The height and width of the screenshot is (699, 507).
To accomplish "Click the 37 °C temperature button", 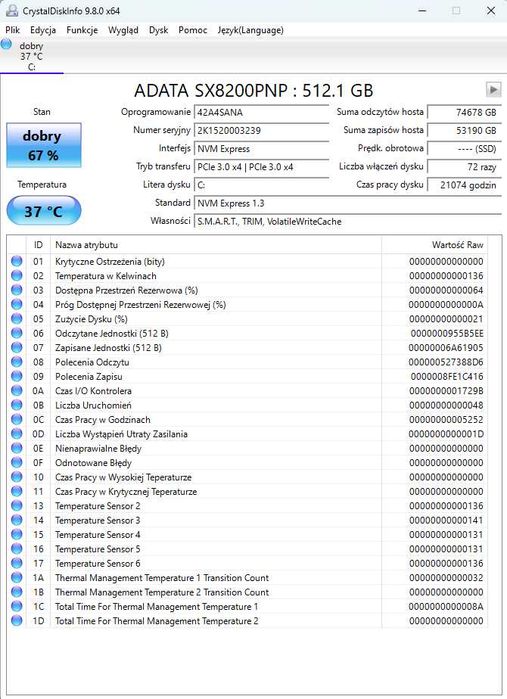I will (44, 210).
